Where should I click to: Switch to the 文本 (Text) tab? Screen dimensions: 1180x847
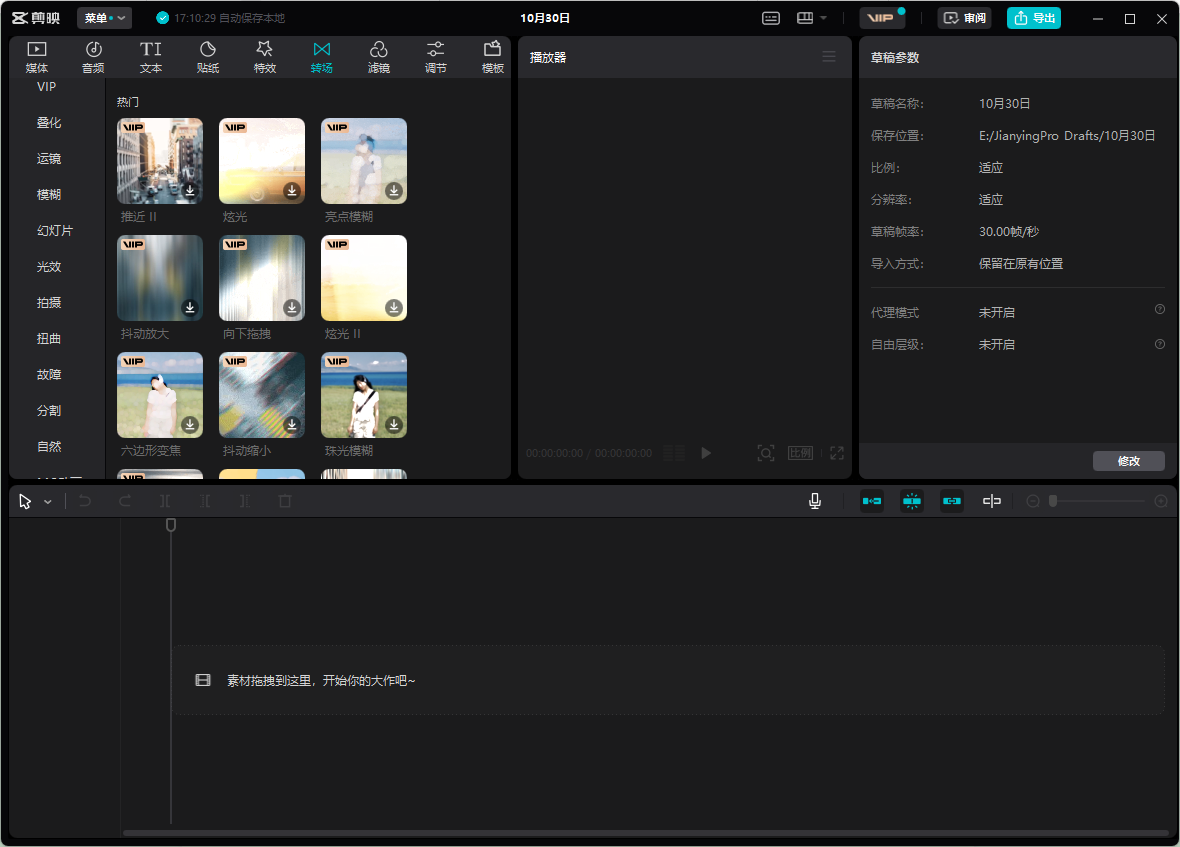coord(150,56)
